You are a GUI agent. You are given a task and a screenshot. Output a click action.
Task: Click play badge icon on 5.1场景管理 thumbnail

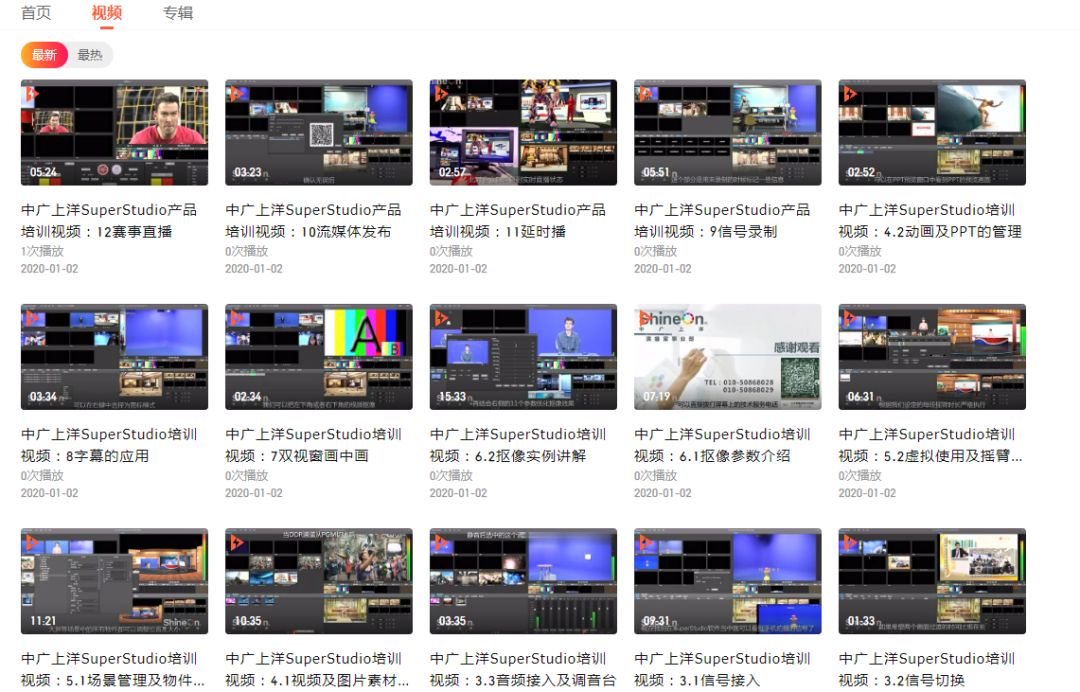tap(31, 542)
